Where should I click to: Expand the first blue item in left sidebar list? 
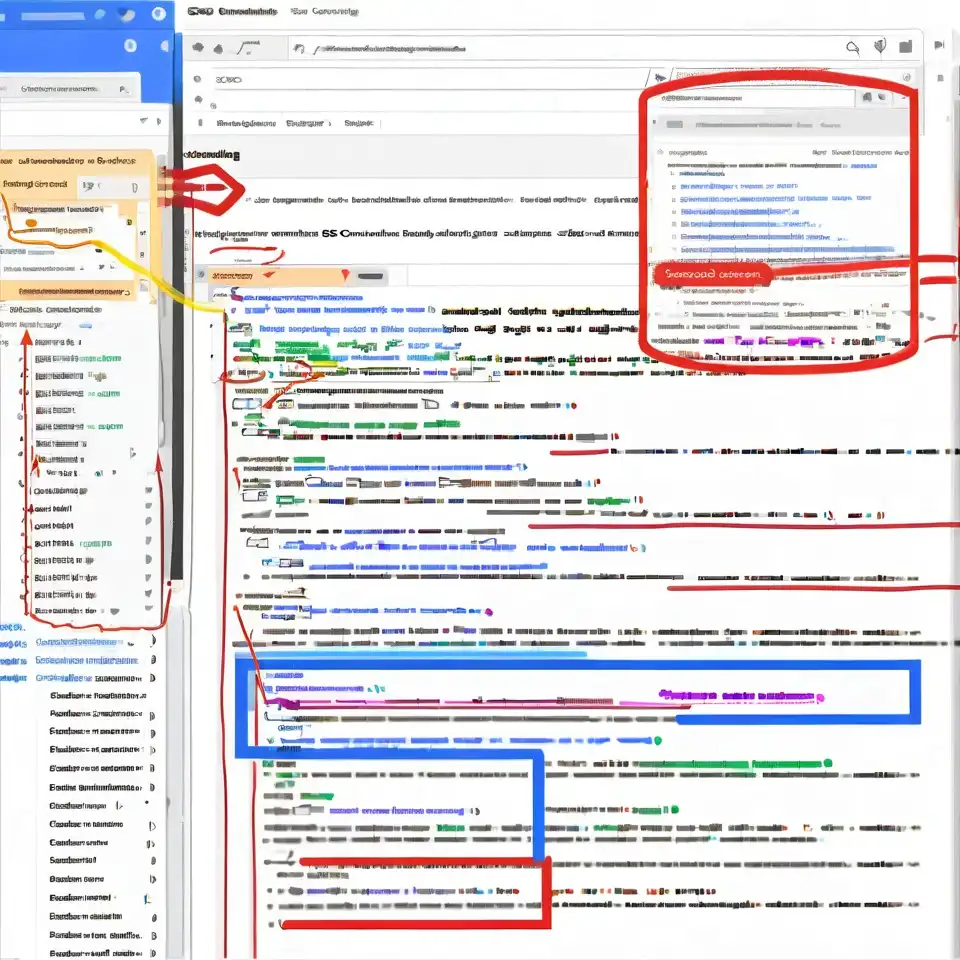coord(151,642)
